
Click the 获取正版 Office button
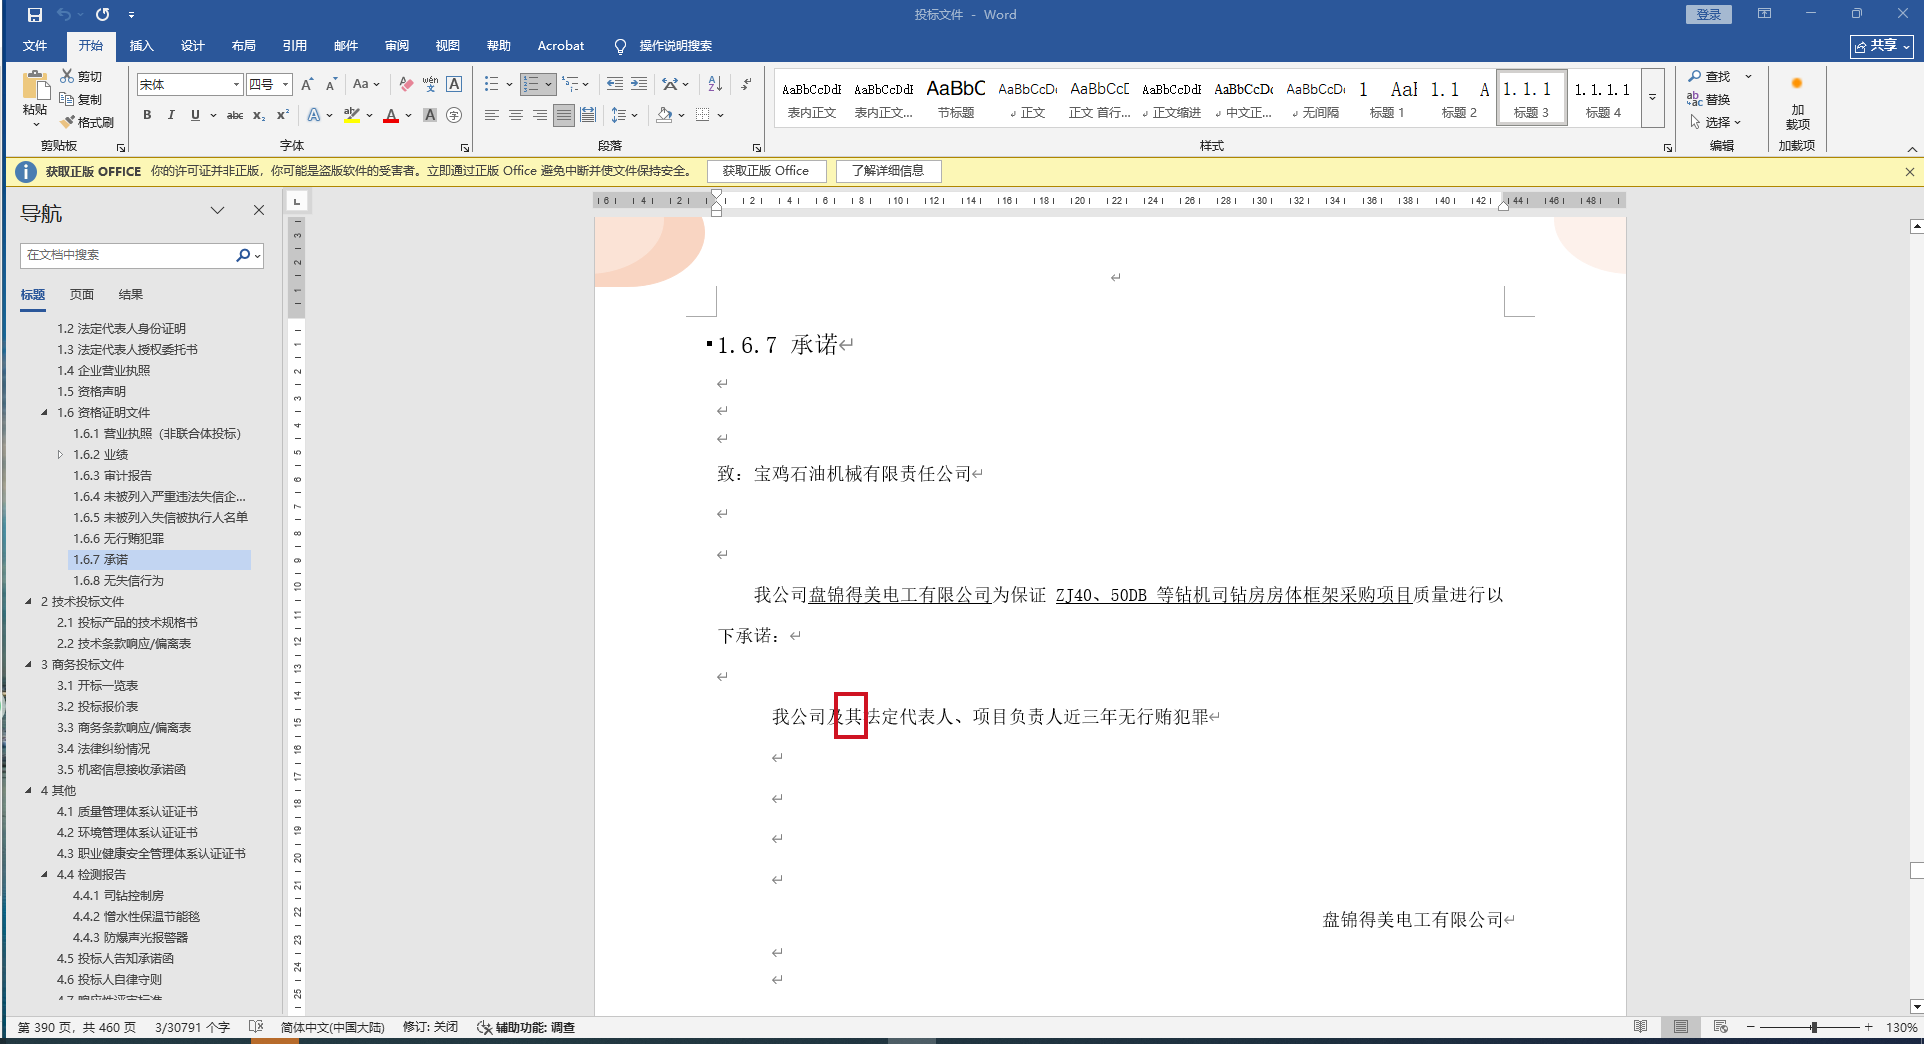(x=766, y=171)
